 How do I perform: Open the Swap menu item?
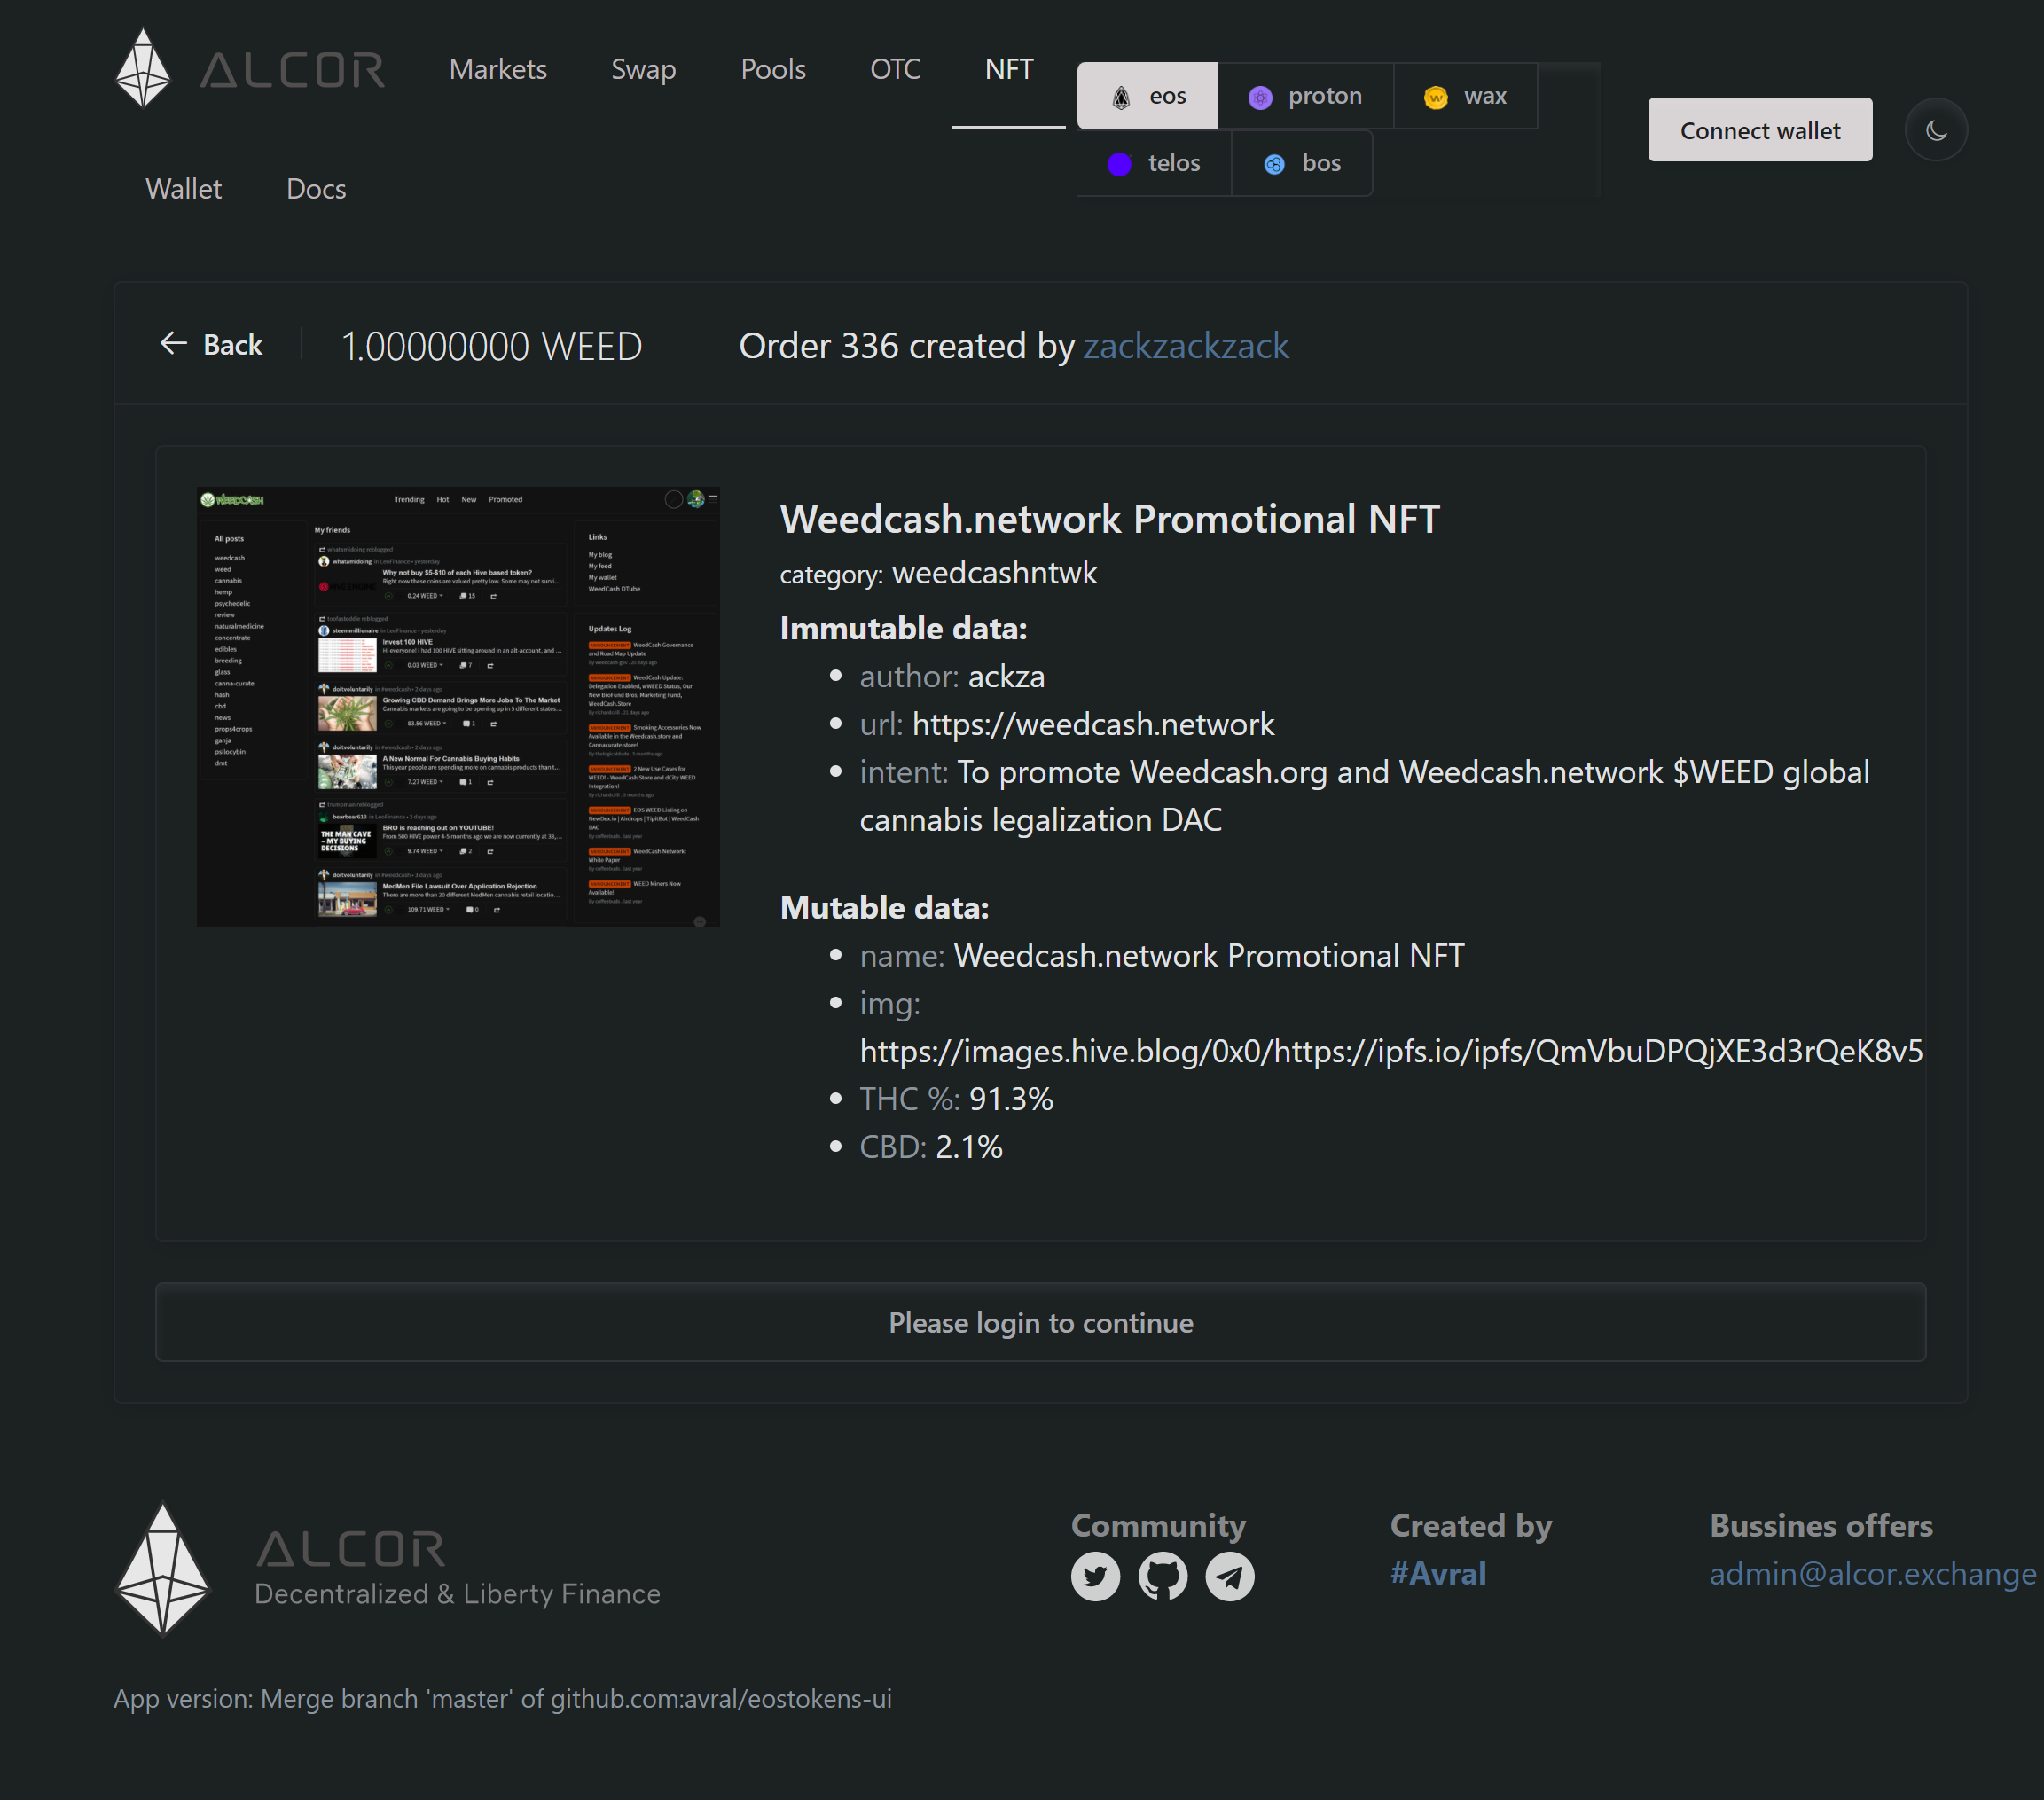[x=643, y=69]
